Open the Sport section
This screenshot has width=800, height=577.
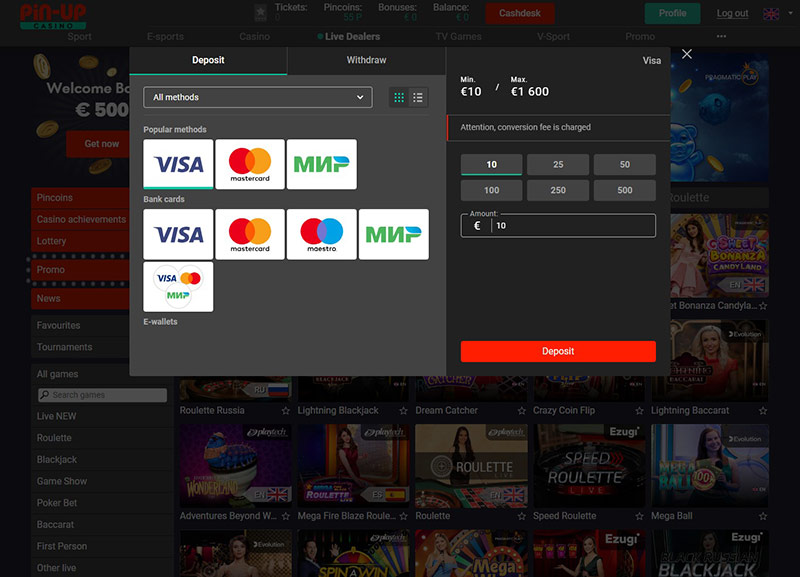80,37
